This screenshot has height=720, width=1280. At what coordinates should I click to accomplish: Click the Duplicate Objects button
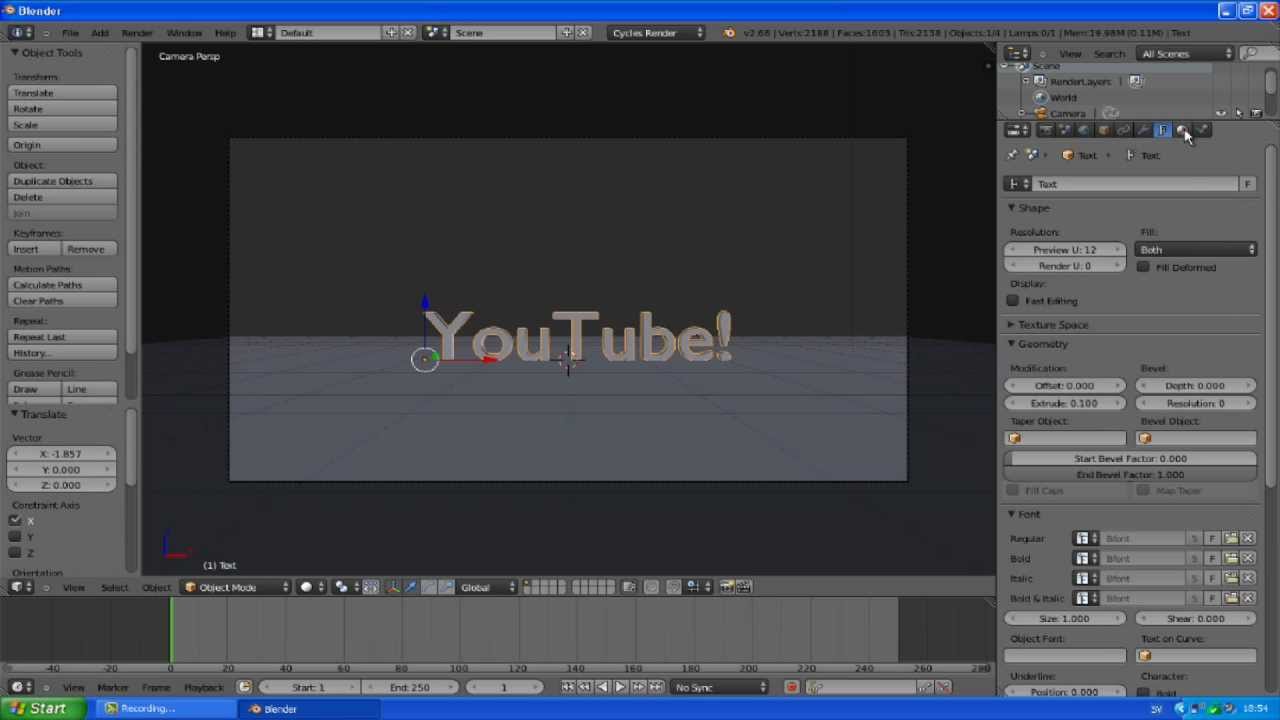[x=63, y=181]
